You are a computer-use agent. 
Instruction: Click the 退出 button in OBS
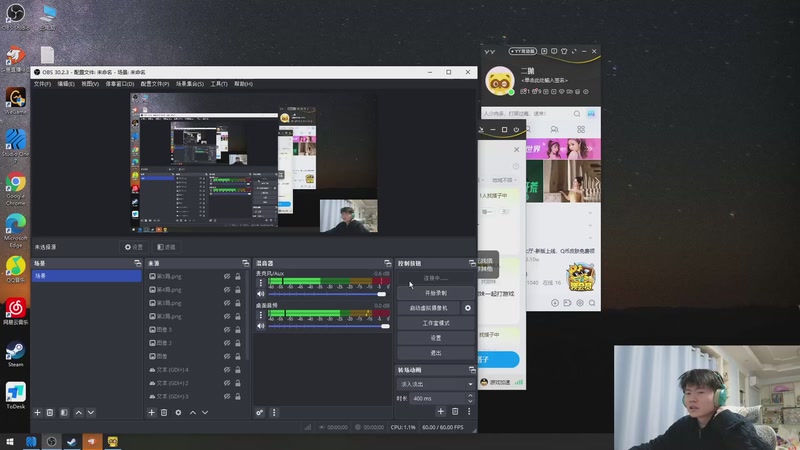(x=436, y=353)
